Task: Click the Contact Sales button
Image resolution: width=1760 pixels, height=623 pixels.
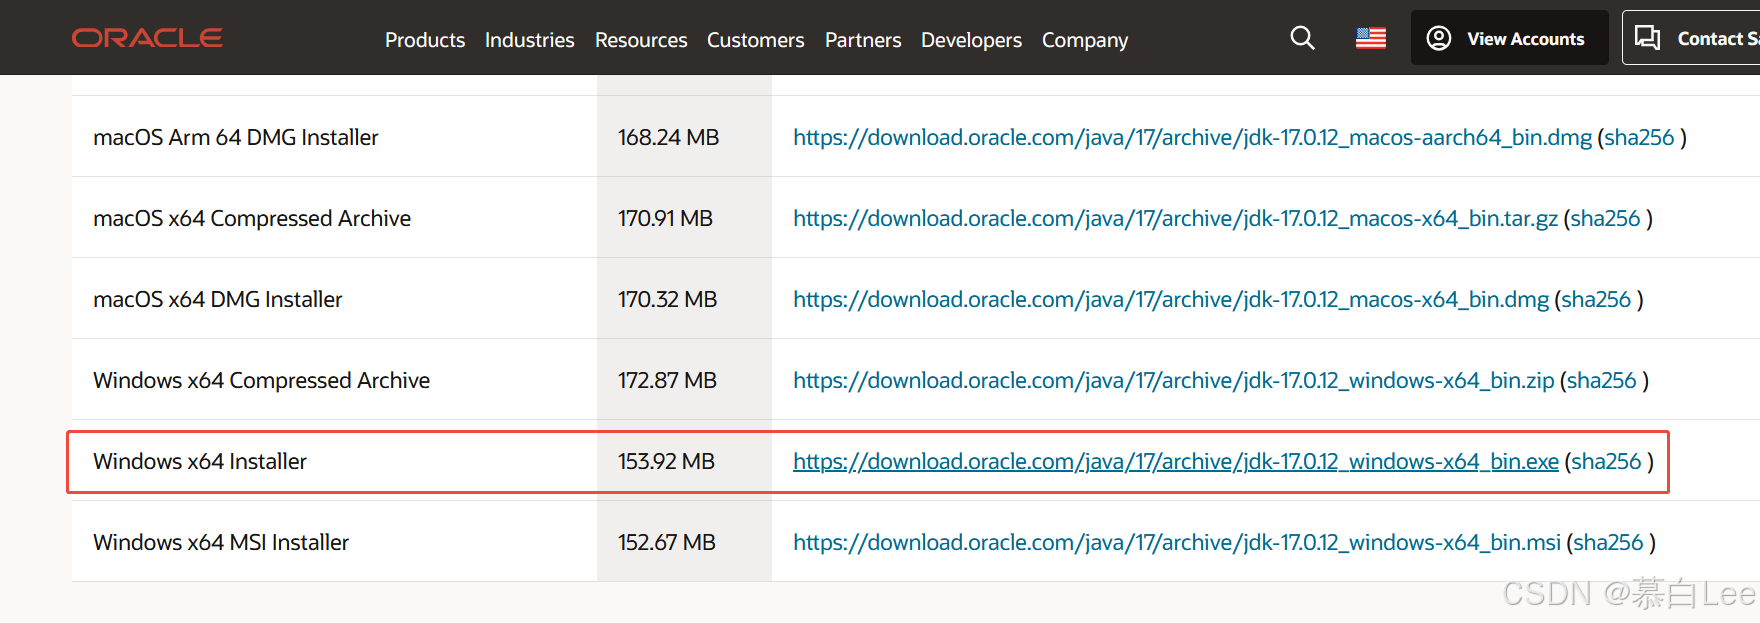Action: coord(1692,38)
